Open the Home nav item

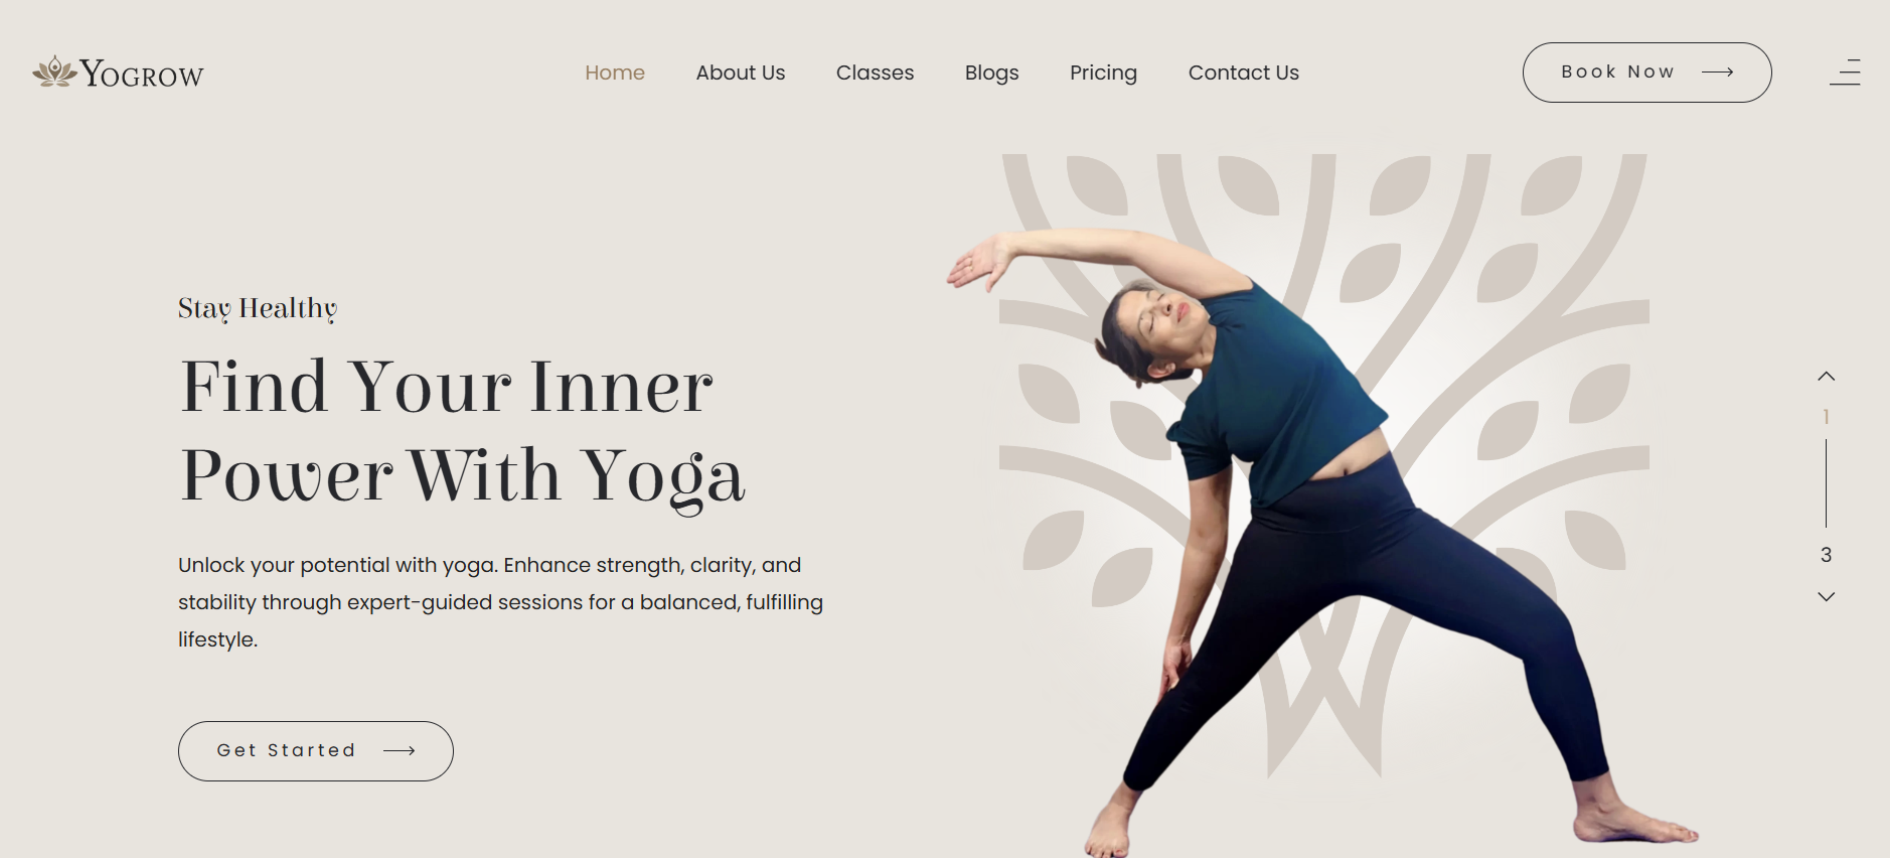click(615, 73)
